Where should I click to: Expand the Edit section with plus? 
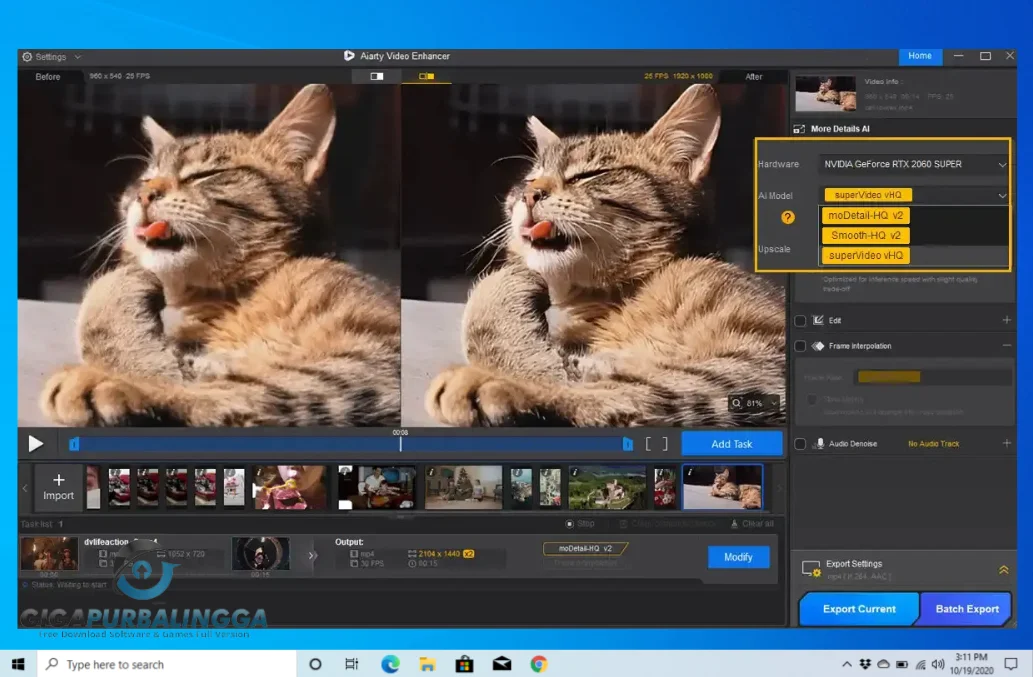1006,320
